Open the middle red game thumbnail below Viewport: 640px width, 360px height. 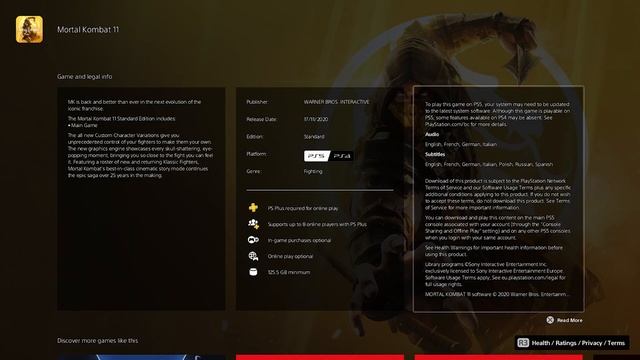pyautogui.click(x=320, y=357)
